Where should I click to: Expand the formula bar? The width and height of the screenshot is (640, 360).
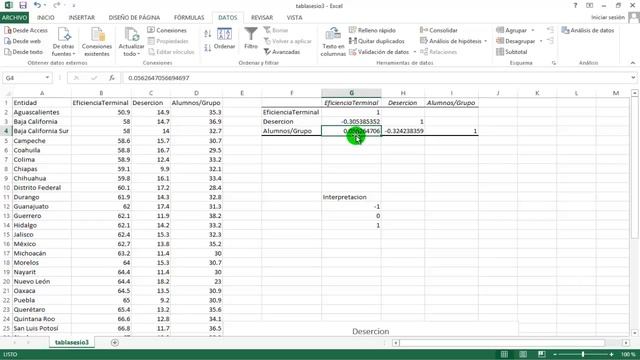(x=633, y=78)
